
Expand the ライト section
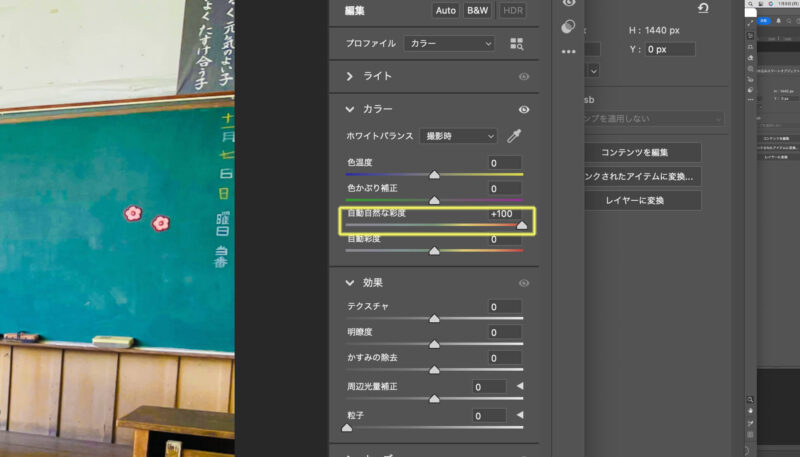point(349,77)
